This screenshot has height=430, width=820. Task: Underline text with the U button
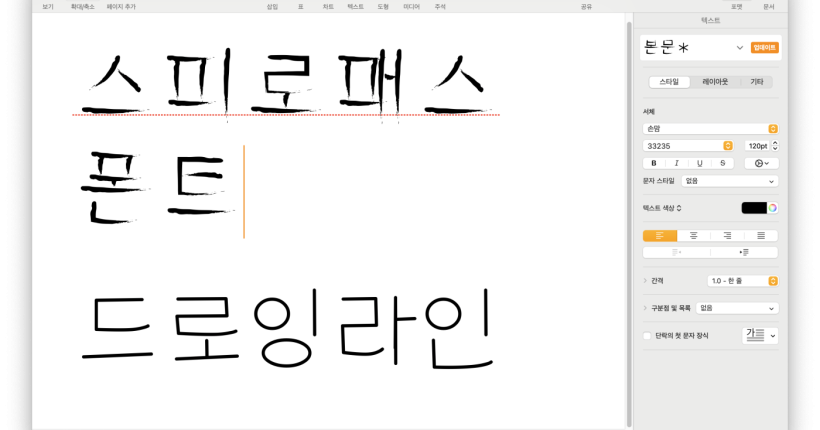coord(699,163)
